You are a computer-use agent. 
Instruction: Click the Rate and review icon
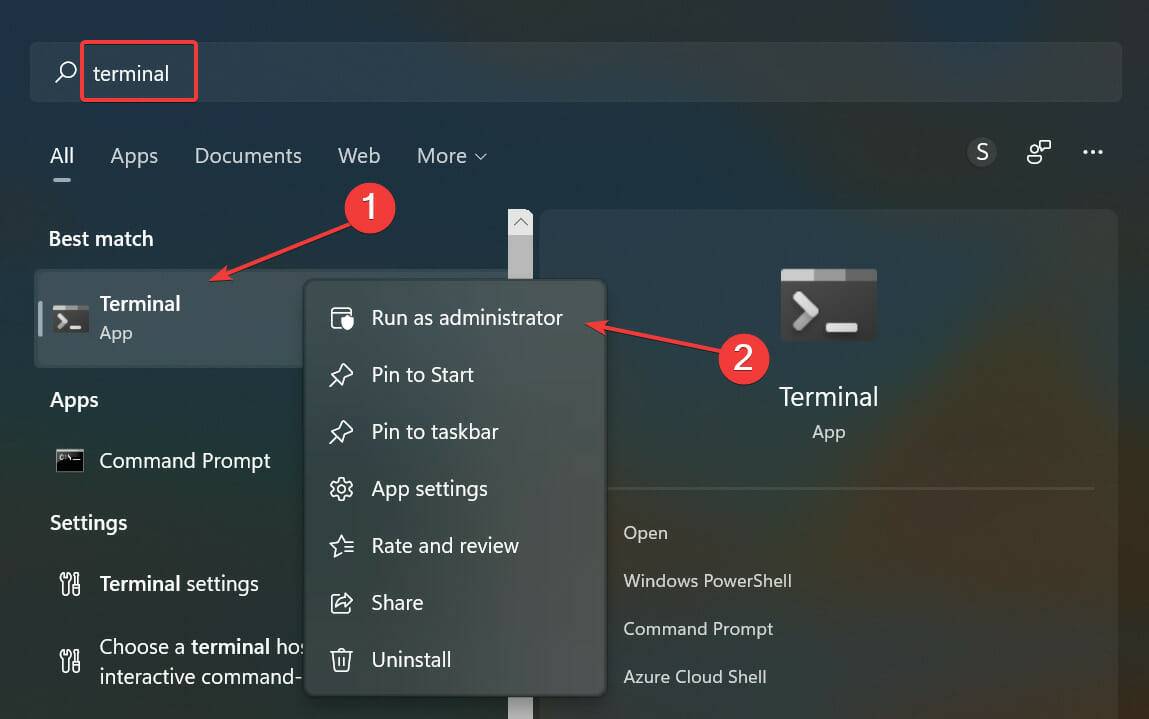[x=341, y=545]
